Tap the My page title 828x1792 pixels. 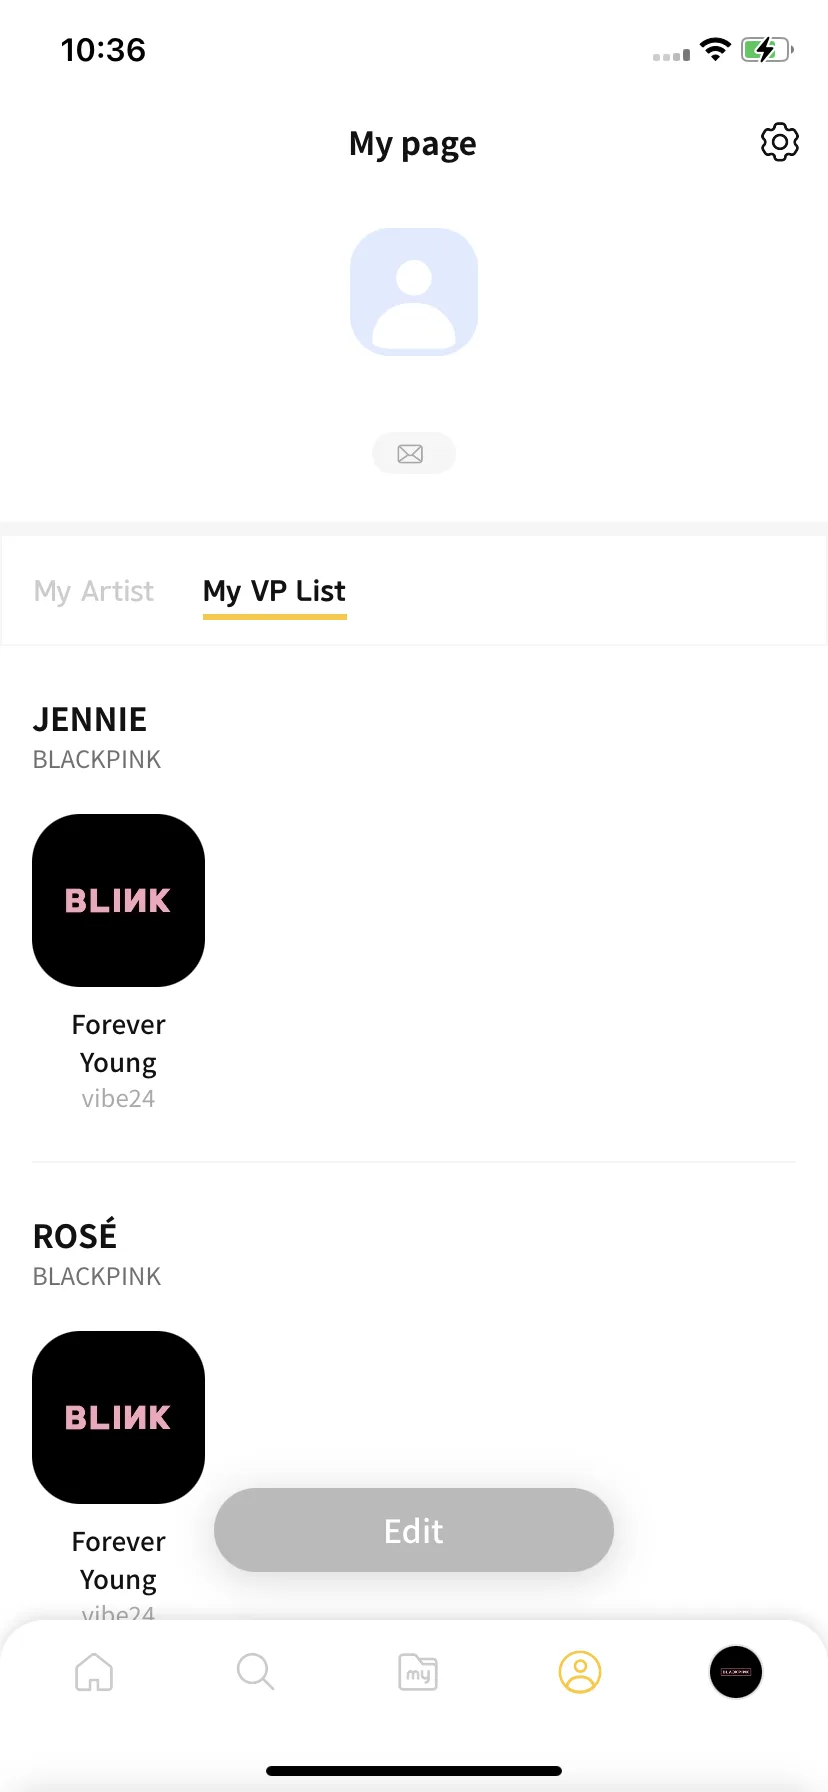[413, 145]
